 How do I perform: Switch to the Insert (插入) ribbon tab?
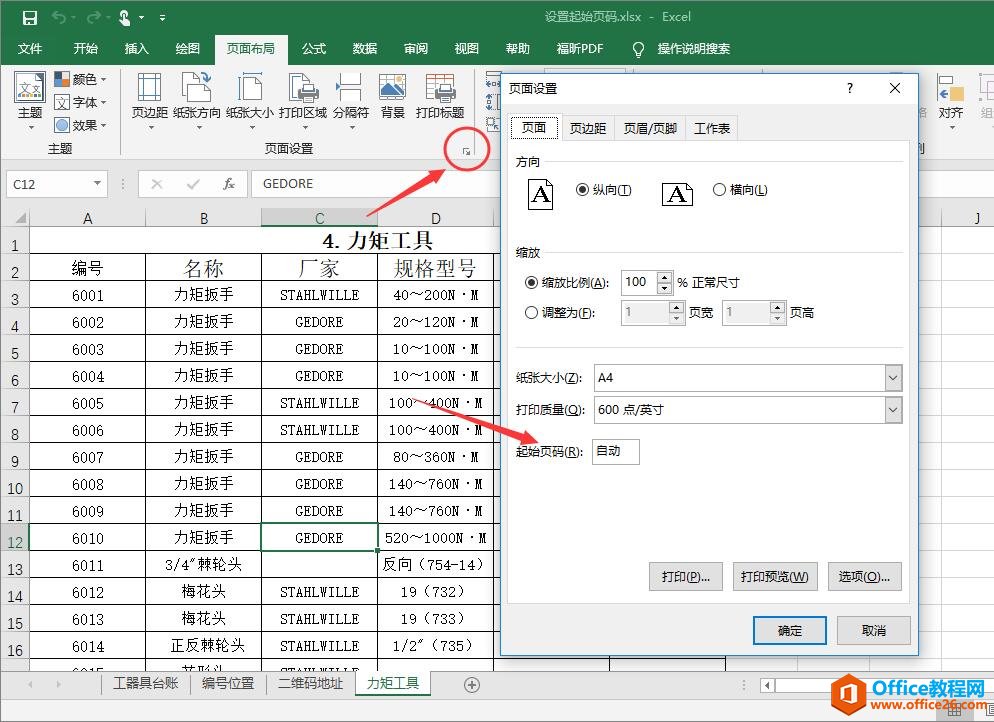click(136, 49)
